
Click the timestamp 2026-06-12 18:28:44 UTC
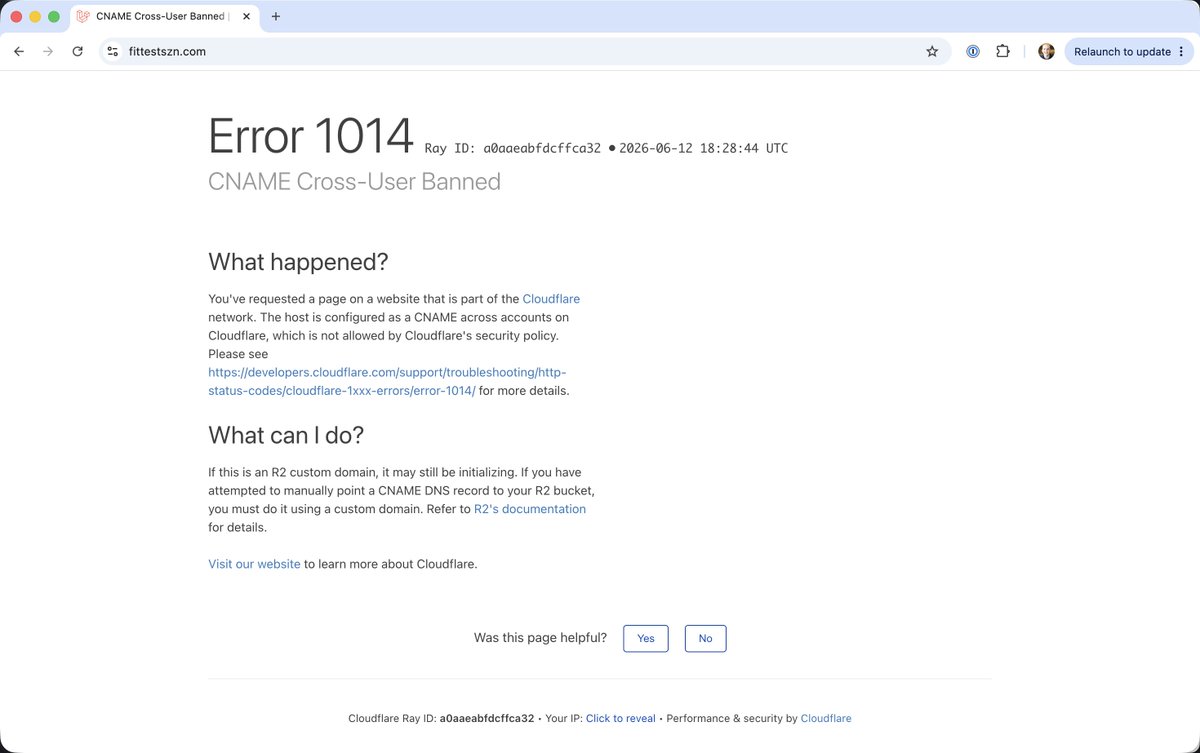click(x=704, y=148)
